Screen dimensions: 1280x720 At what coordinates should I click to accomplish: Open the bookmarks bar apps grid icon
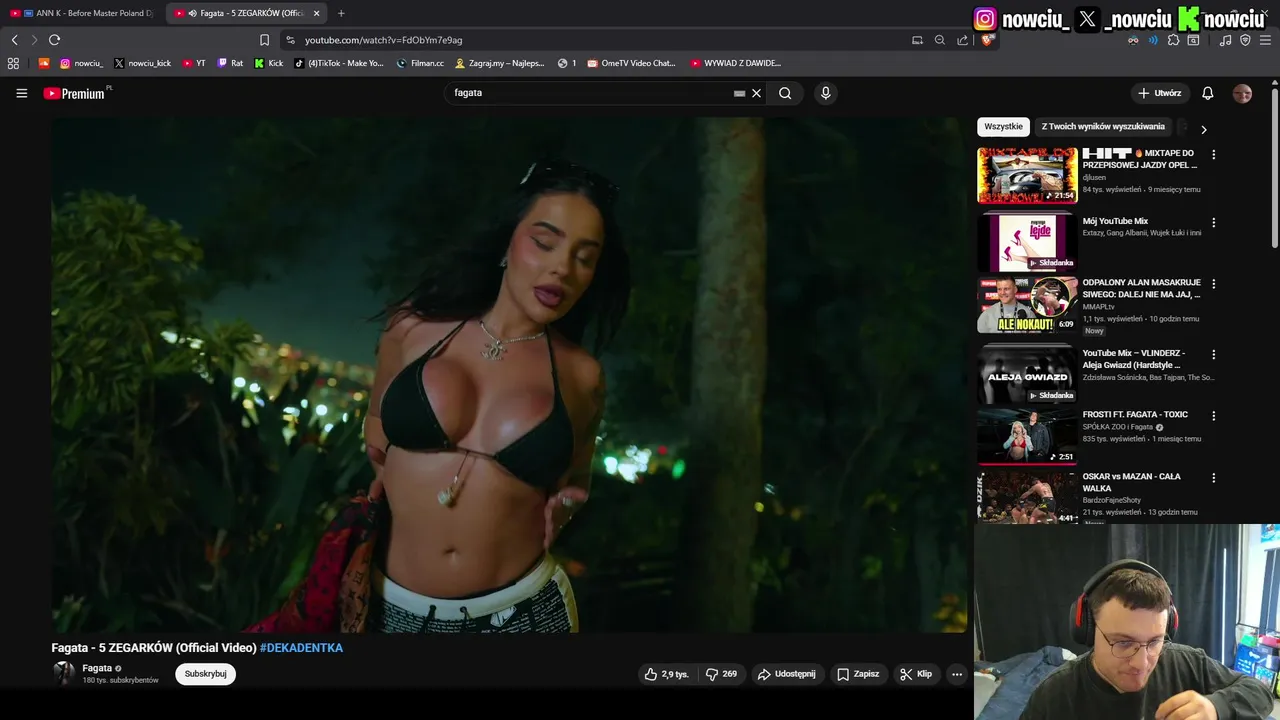pyautogui.click(x=13, y=63)
